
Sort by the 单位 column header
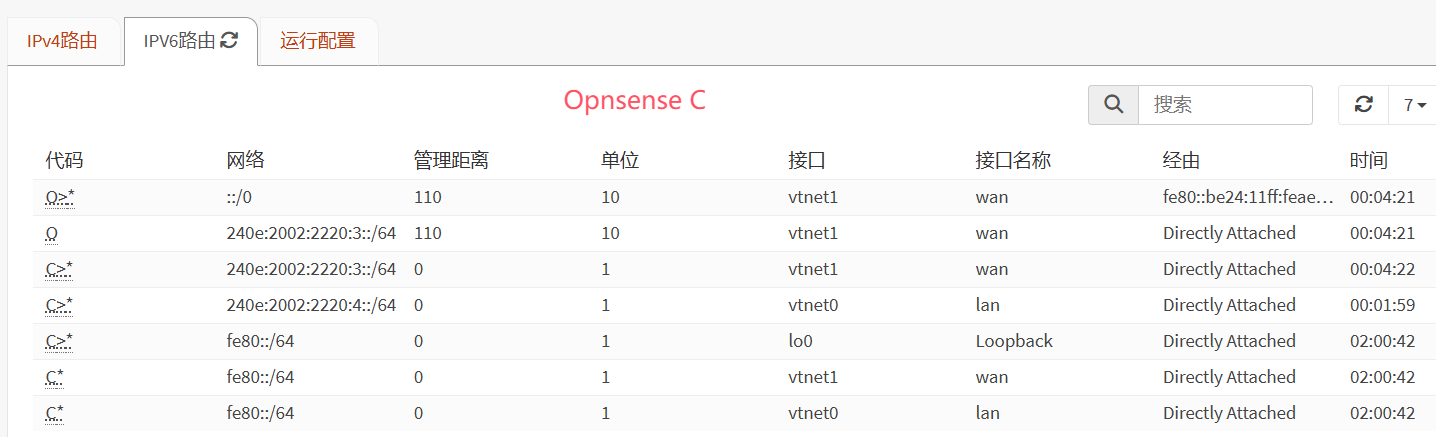[620, 160]
